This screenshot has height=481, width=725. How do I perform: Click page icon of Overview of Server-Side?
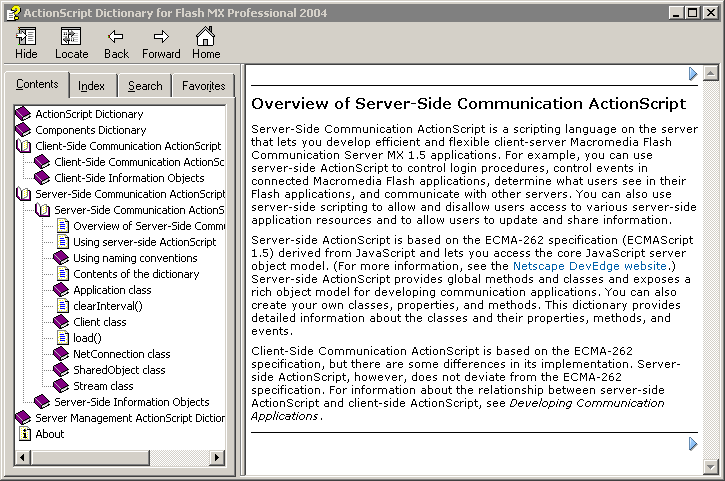tap(63, 226)
